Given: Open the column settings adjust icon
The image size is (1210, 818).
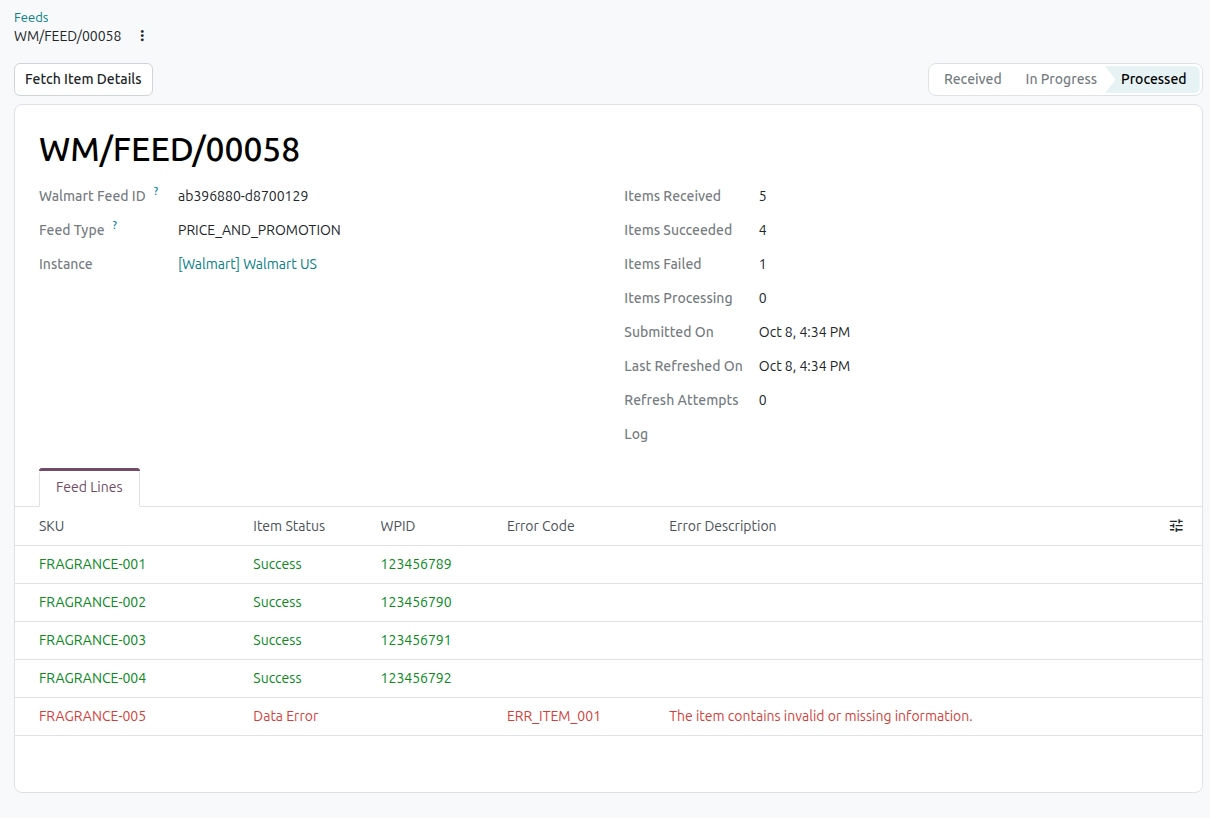Looking at the screenshot, I should [1176, 526].
